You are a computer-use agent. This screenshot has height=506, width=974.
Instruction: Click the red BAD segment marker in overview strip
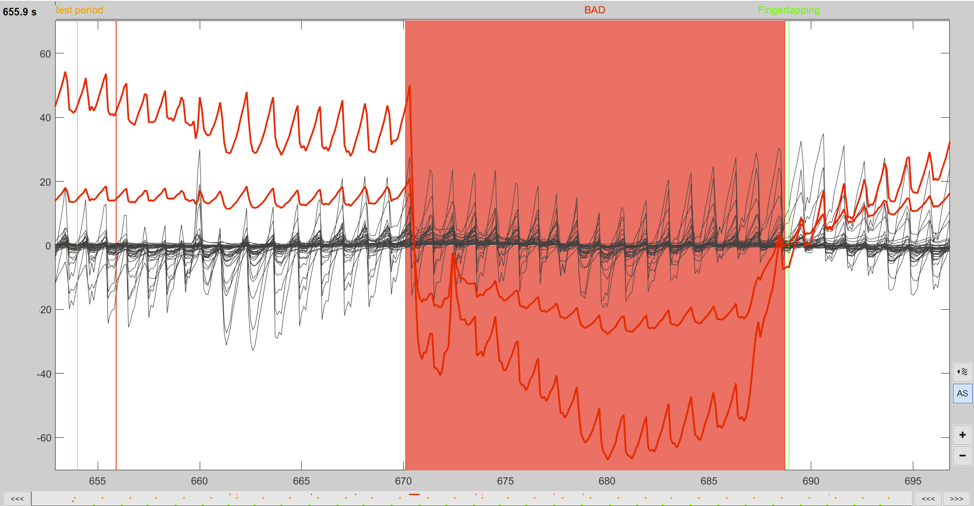click(414, 495)
